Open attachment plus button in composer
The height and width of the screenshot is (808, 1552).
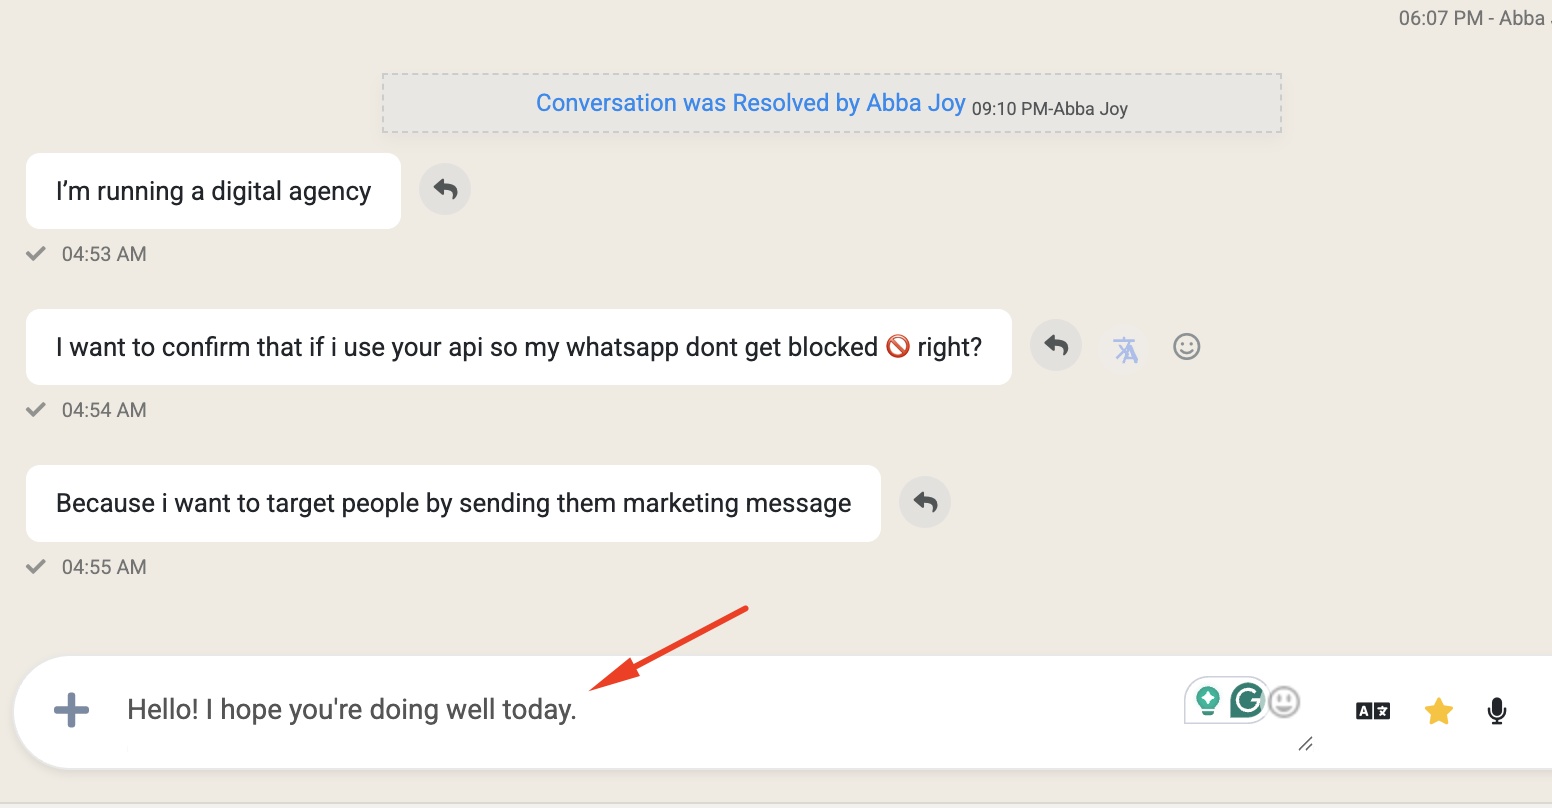pyautogui.click(x=71, y=711)
